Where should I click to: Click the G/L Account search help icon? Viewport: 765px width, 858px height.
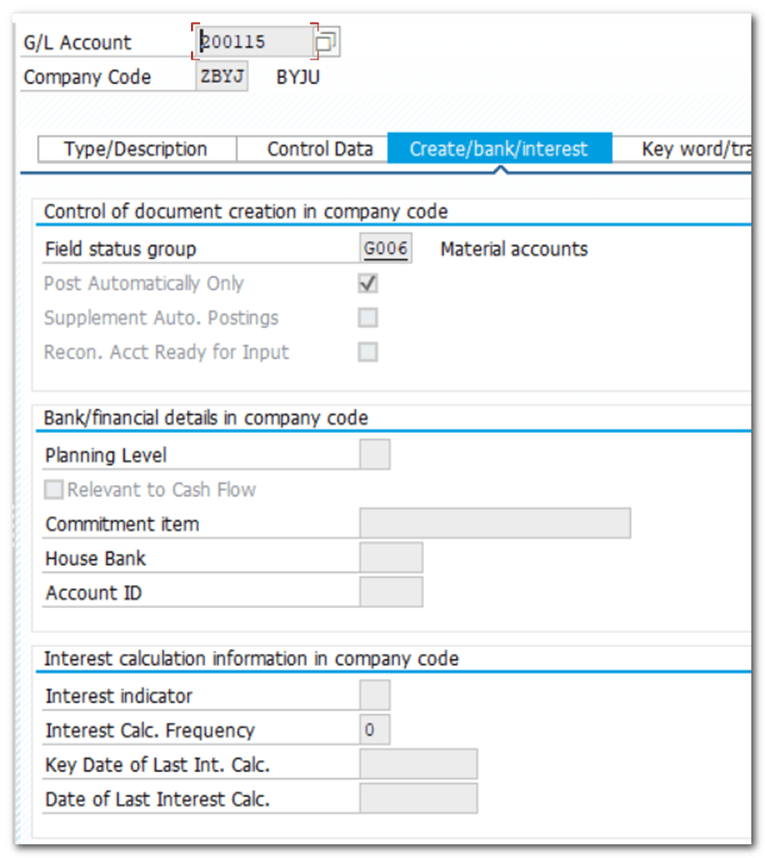(326, 42)
